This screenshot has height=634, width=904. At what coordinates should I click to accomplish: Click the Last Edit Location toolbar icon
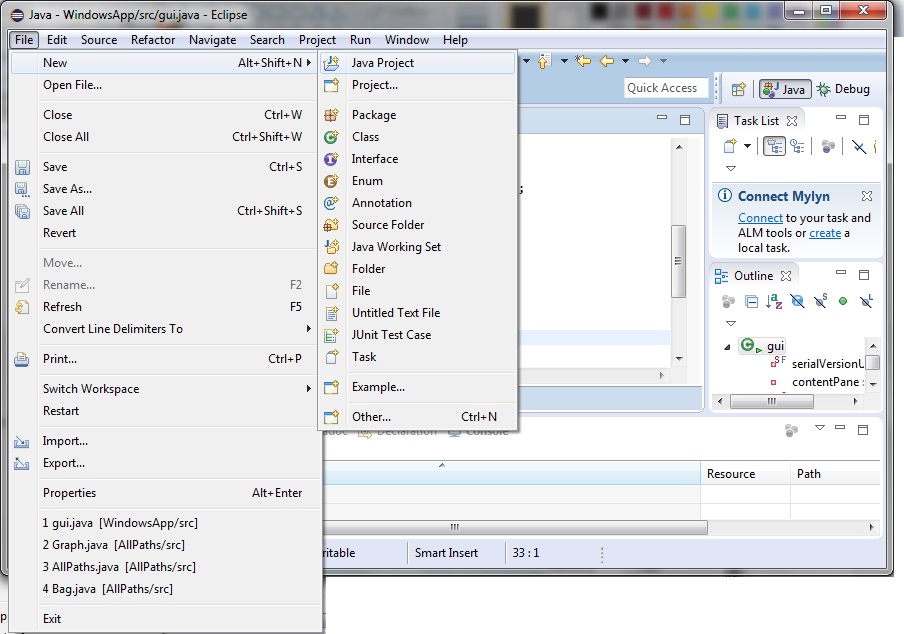582,62
